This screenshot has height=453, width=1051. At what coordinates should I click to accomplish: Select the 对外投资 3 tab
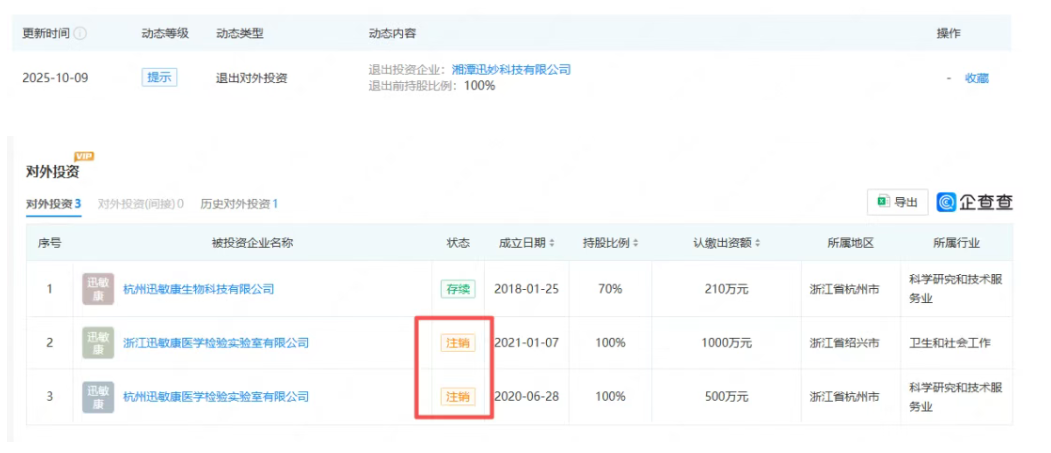tap(53, 204)
